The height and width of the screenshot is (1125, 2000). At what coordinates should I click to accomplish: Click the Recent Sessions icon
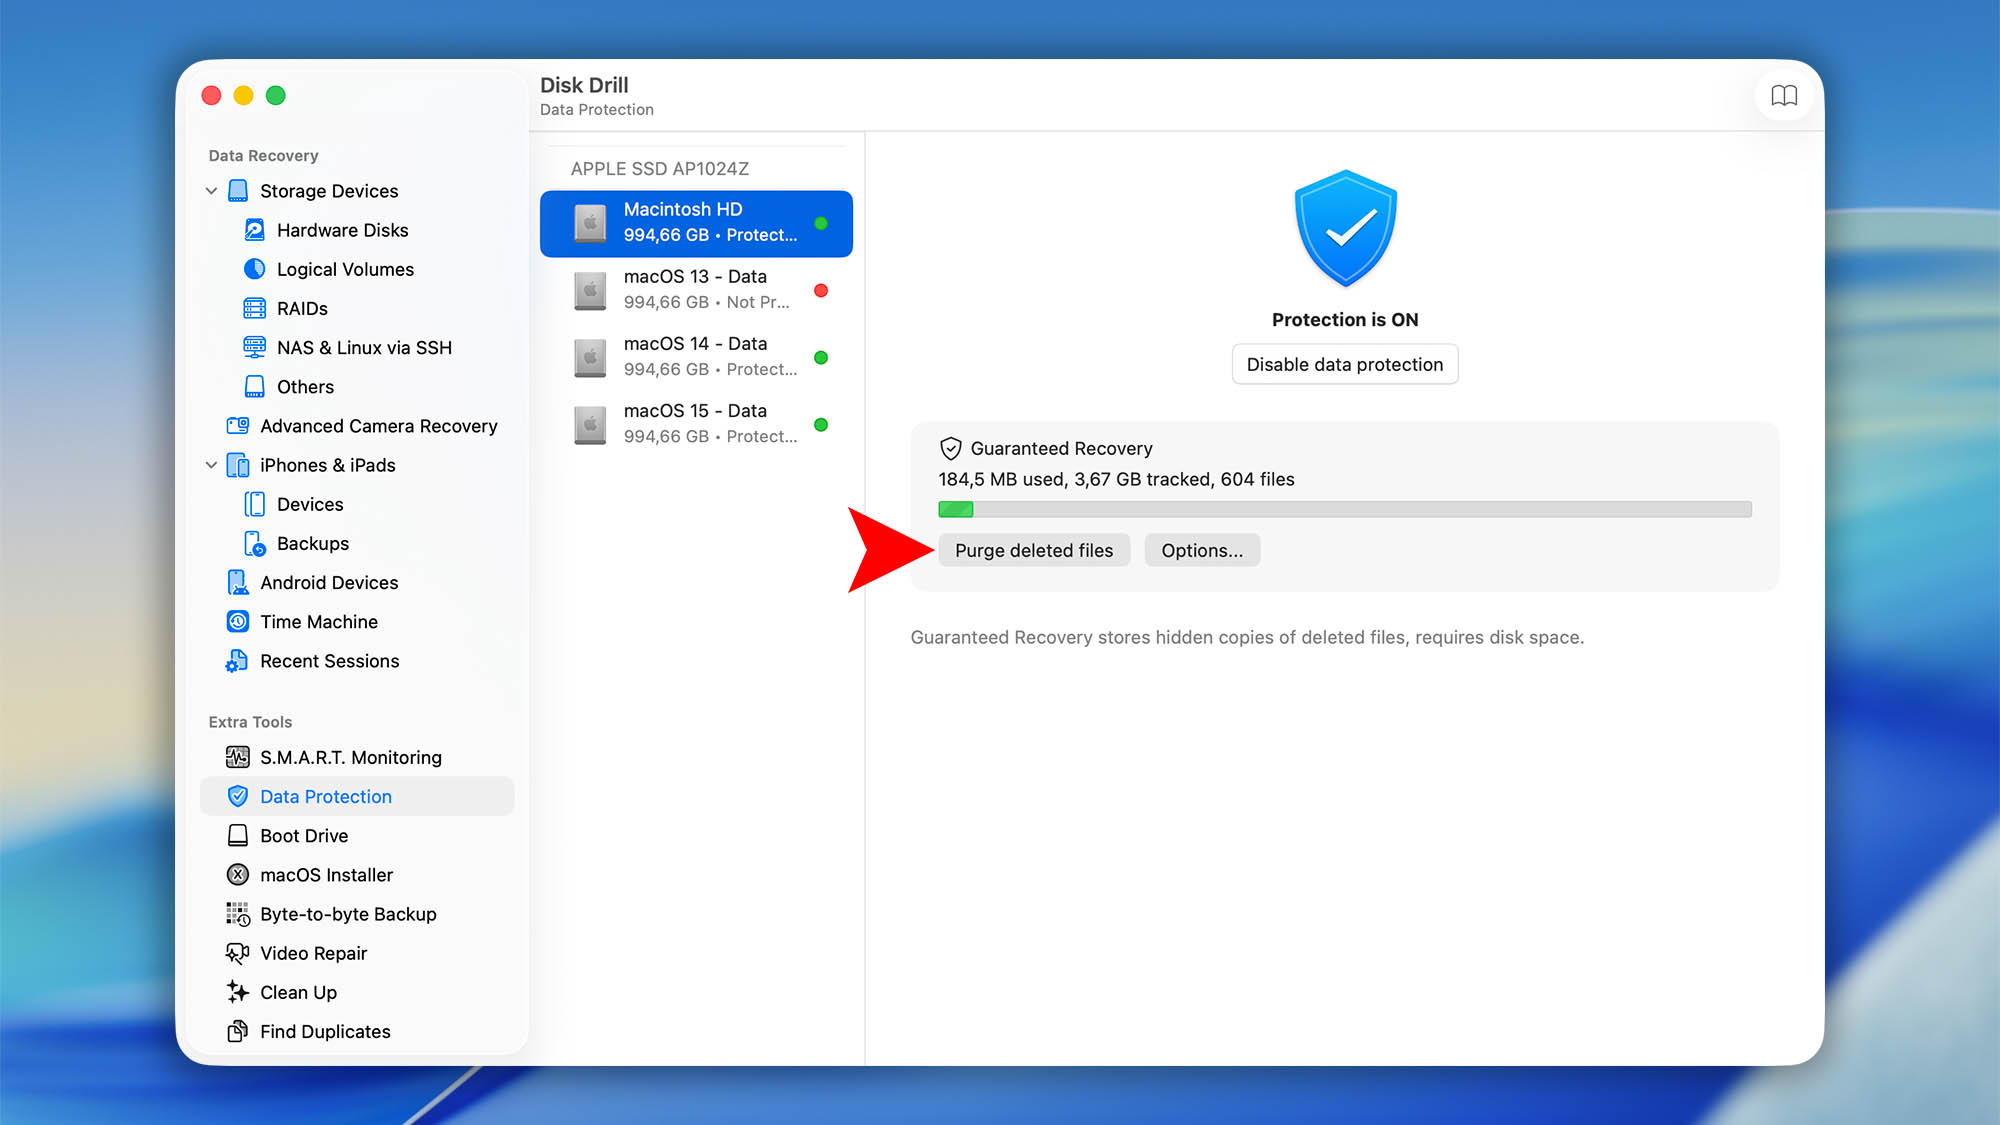[238, 661]
